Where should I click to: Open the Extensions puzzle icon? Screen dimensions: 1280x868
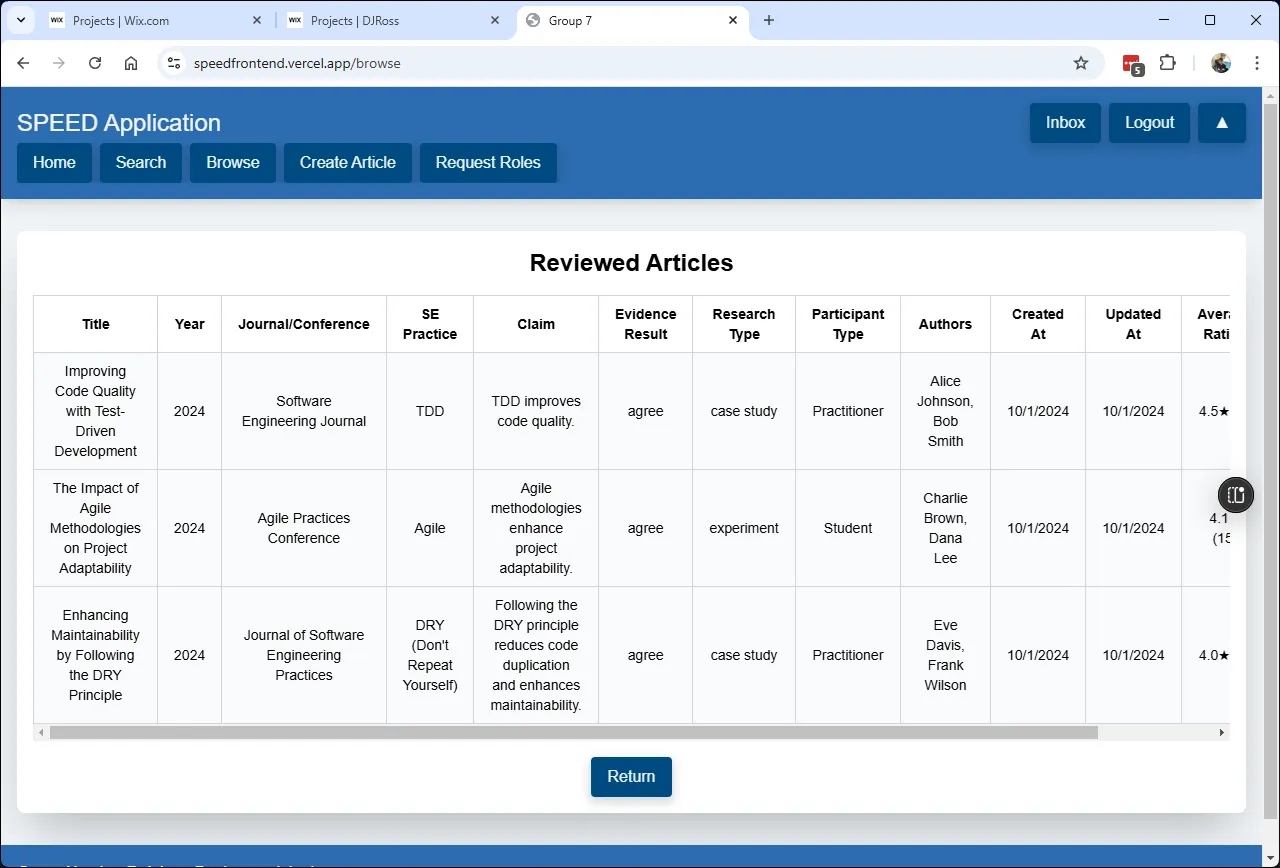click(x=1167, y=63)
